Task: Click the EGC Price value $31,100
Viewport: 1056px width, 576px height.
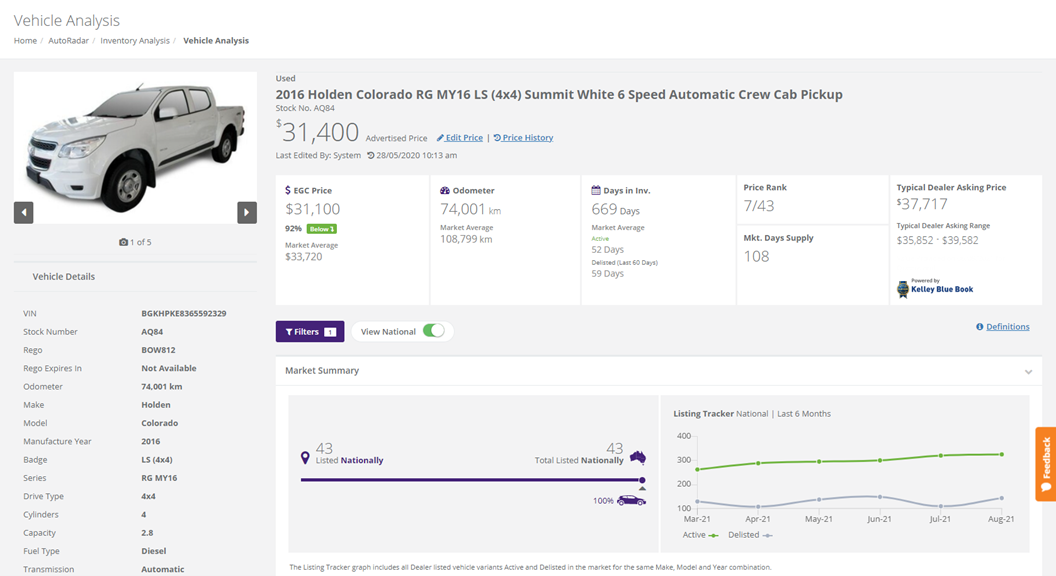Action: (312, 209)
